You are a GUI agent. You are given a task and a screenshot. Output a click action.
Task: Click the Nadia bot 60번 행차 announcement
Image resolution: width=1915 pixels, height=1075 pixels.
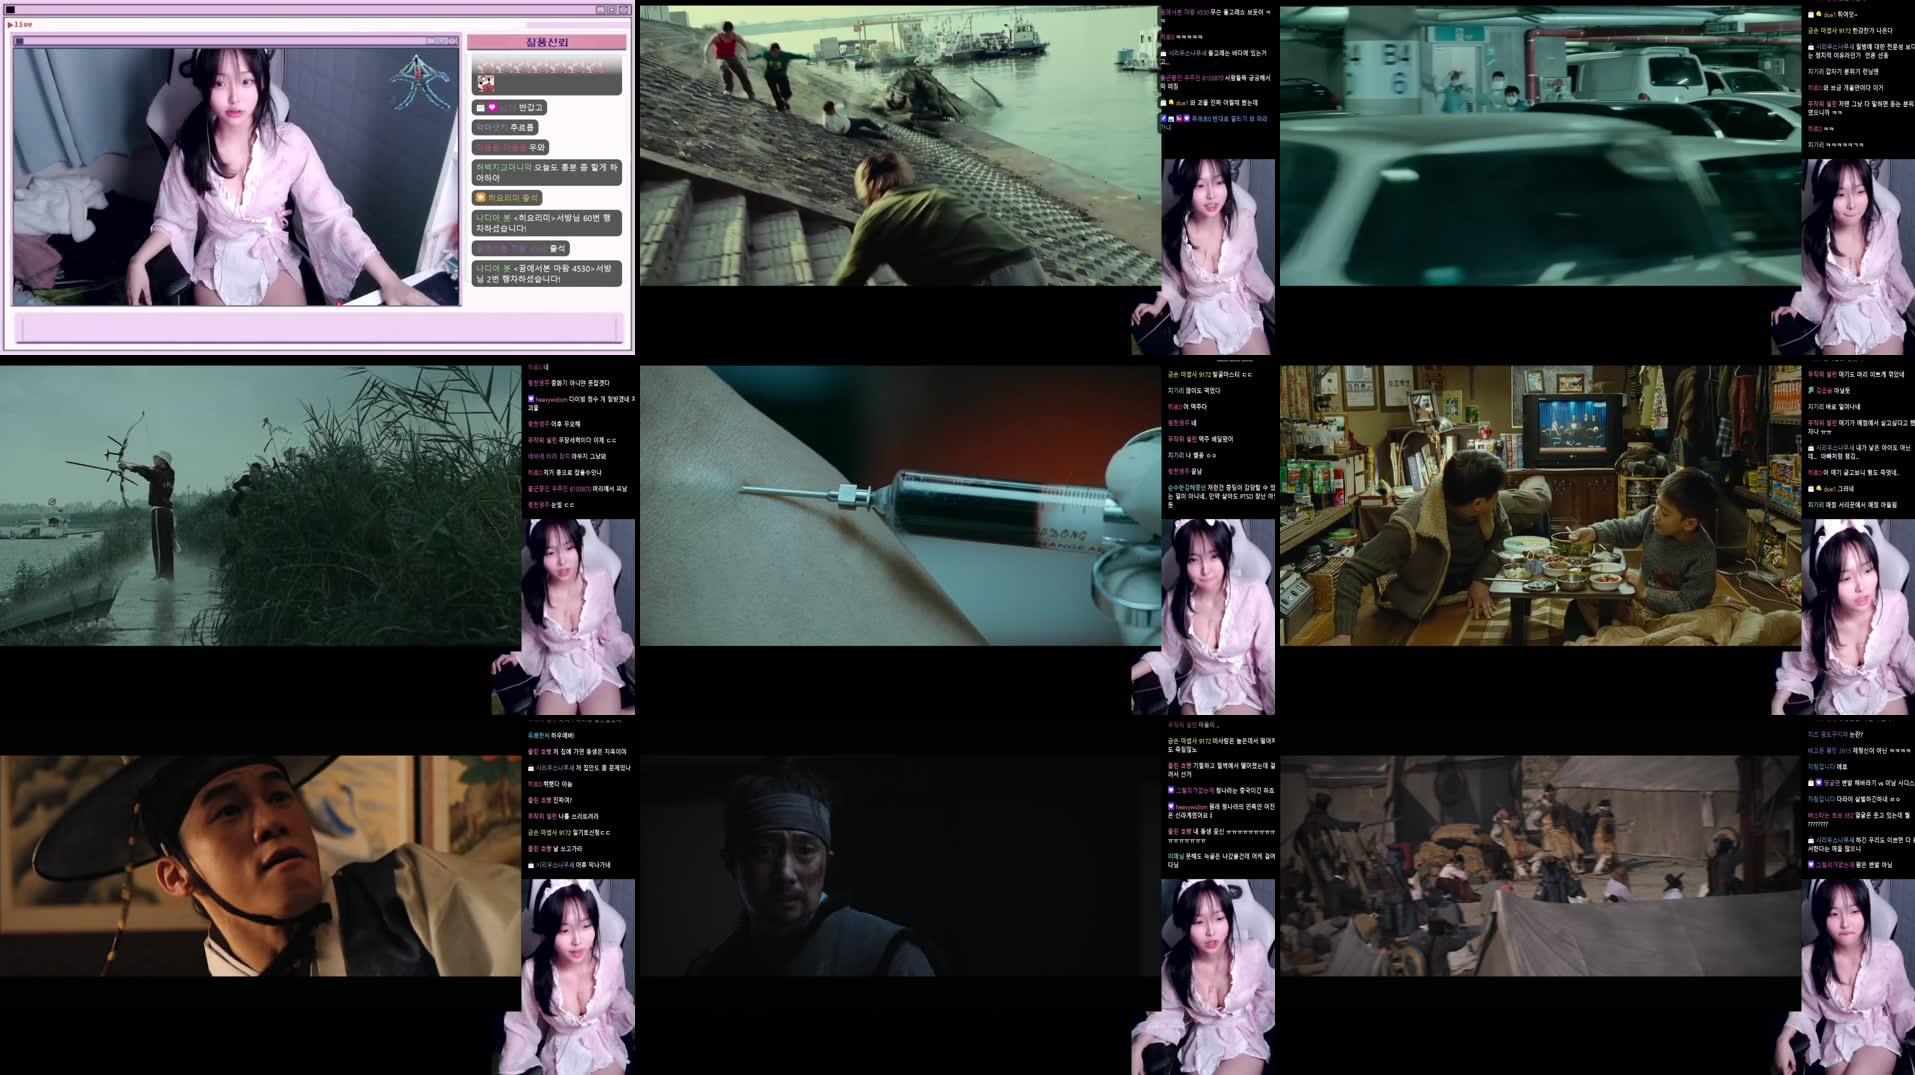click(546, 224)
